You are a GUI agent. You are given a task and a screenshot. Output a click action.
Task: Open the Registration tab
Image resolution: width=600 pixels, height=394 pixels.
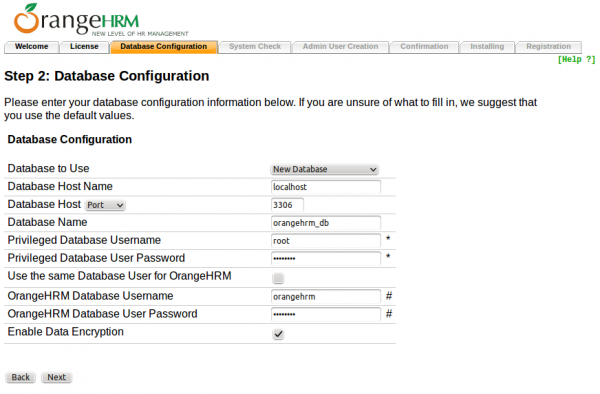[x=548, y=47]
